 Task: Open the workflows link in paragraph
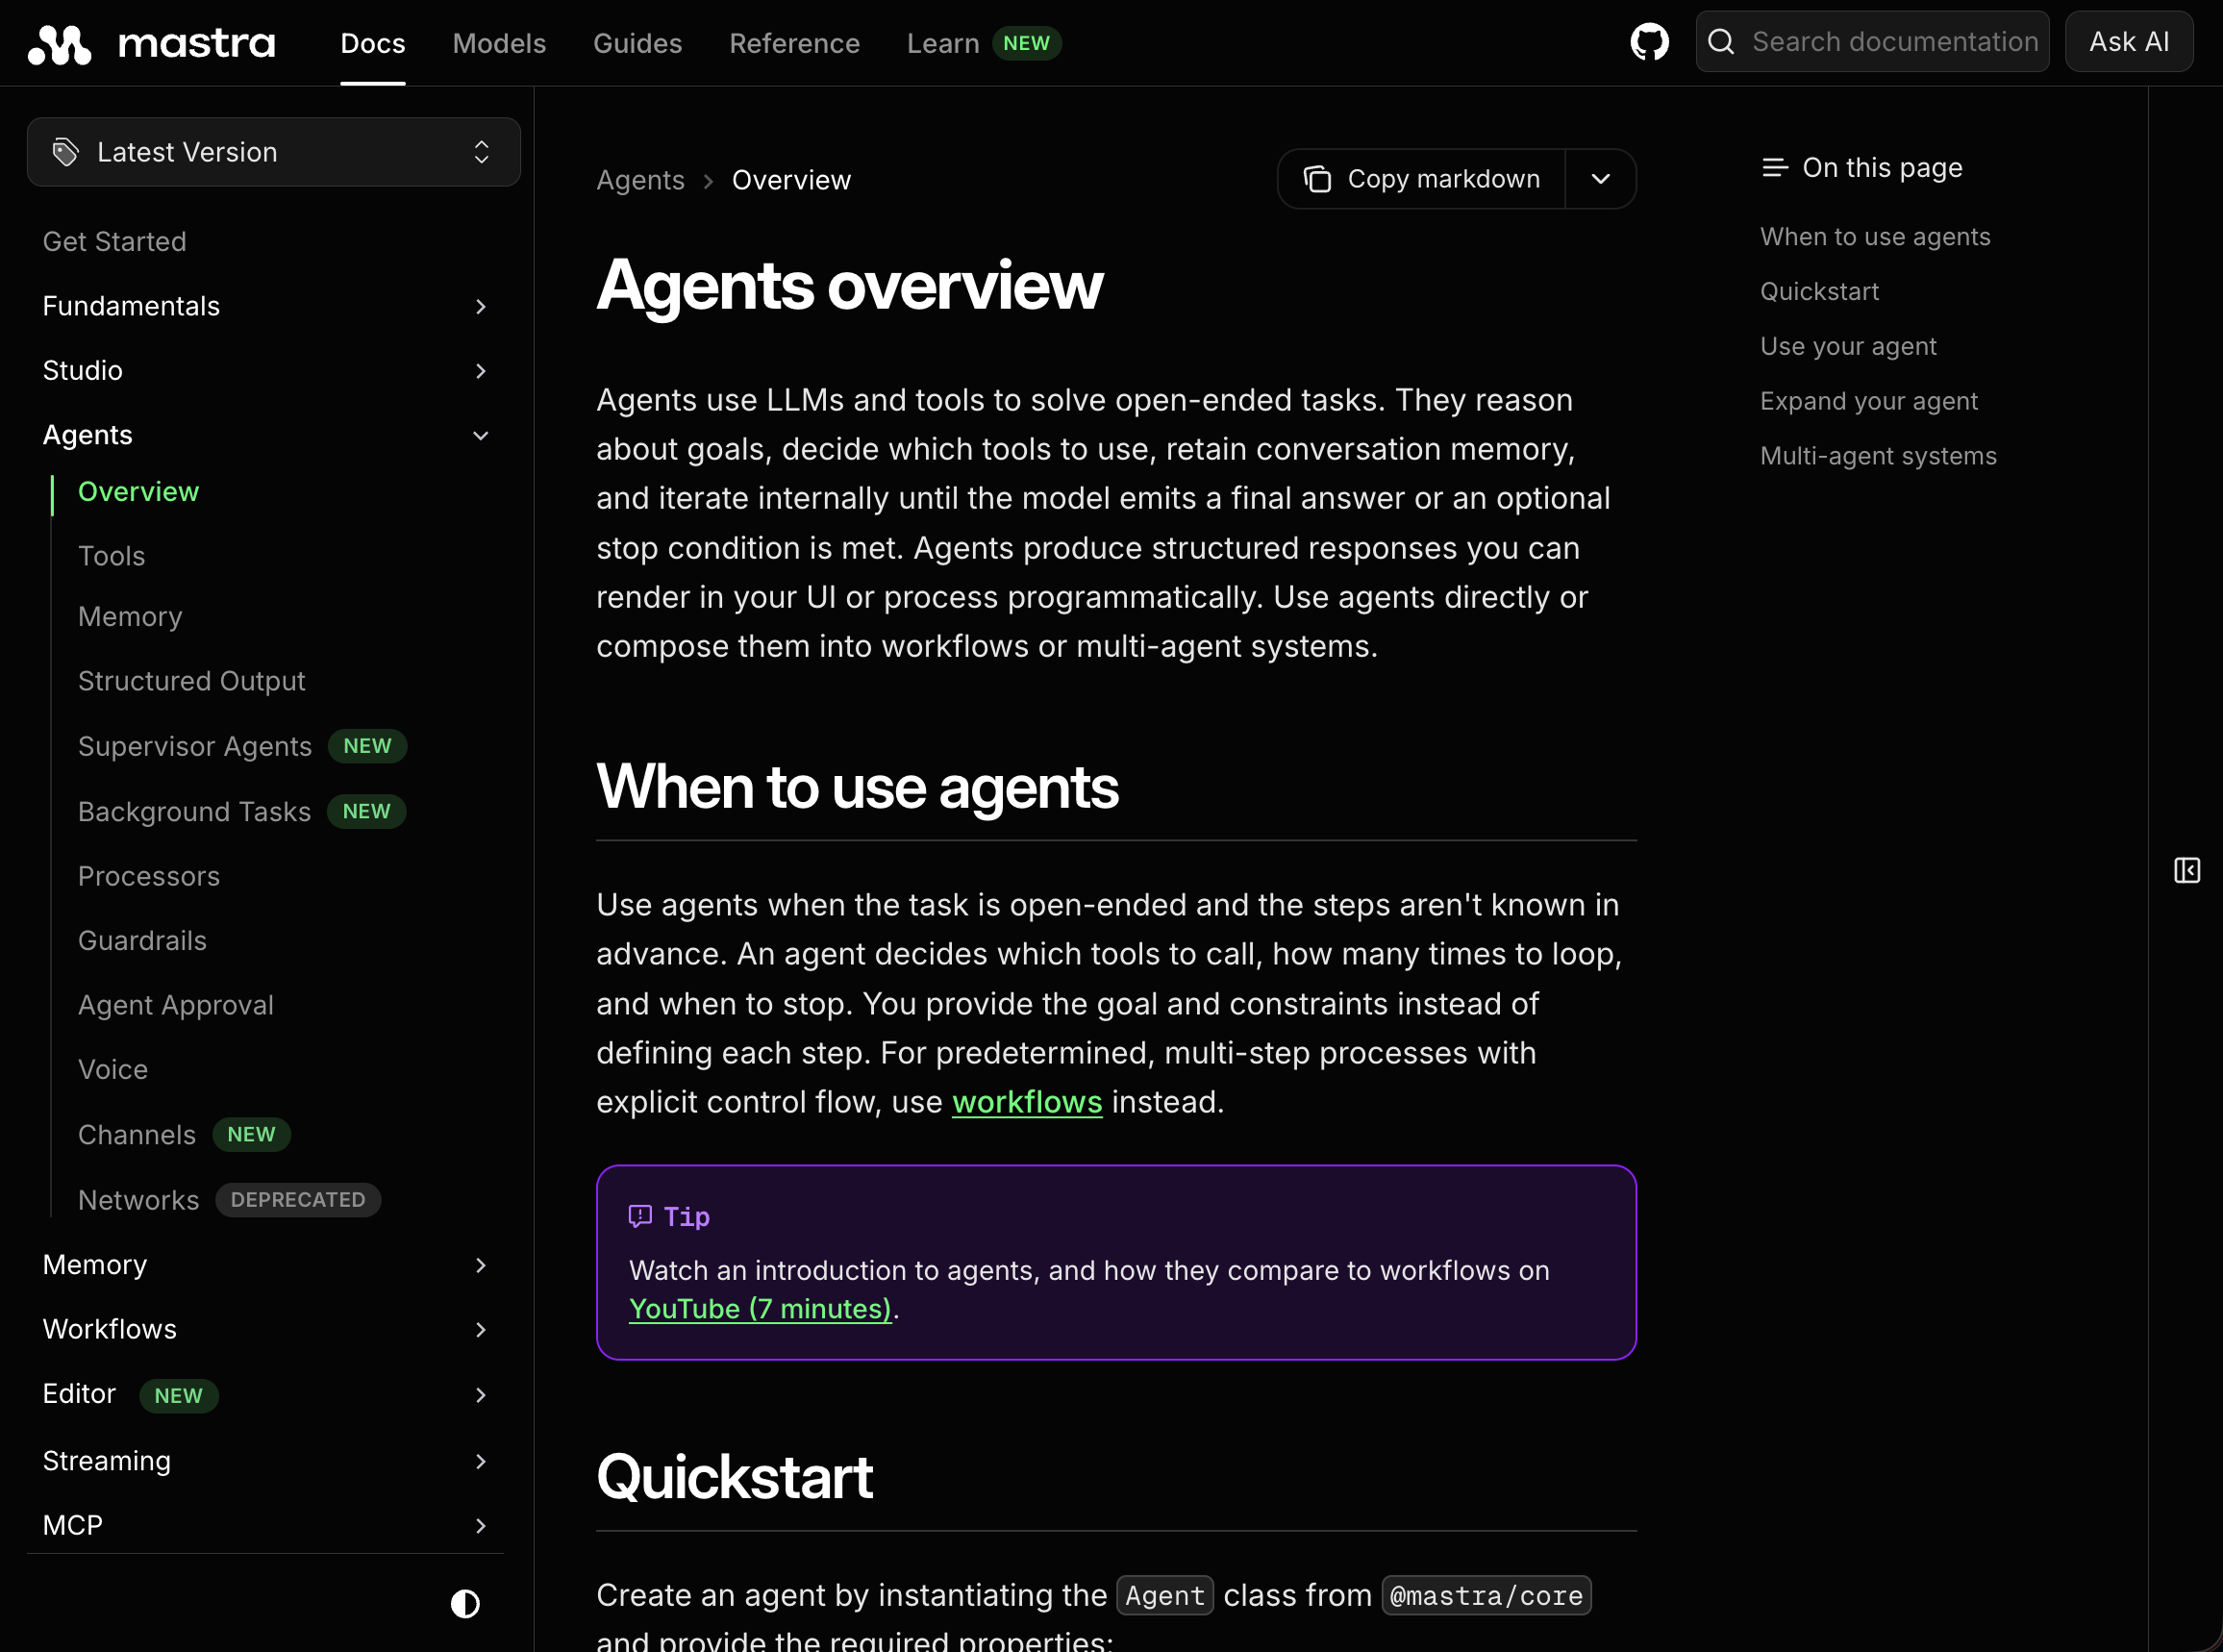[1027, 1102]
